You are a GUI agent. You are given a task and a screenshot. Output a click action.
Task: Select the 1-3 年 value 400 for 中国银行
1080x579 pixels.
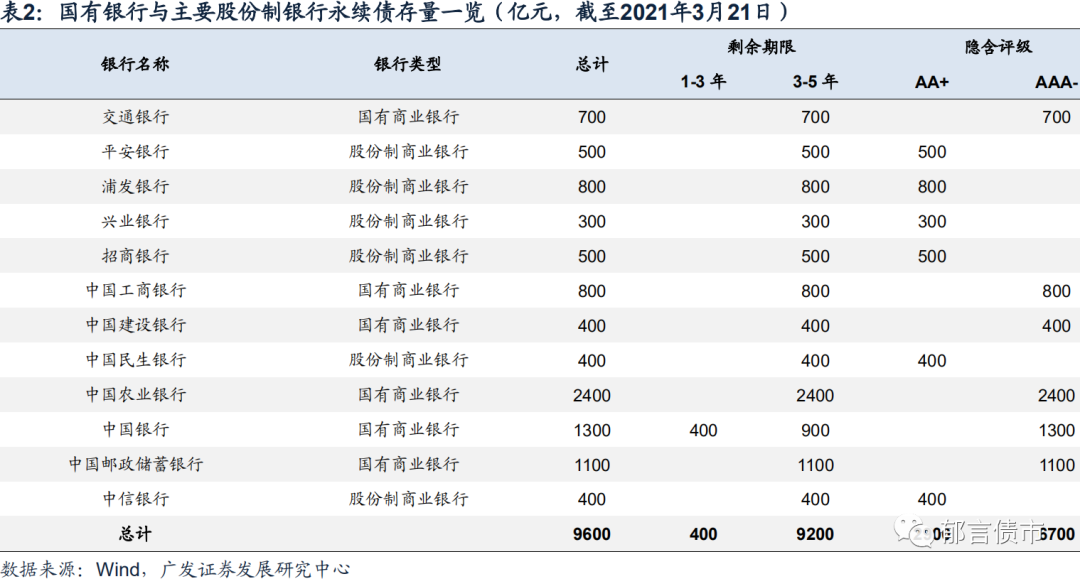703,430
